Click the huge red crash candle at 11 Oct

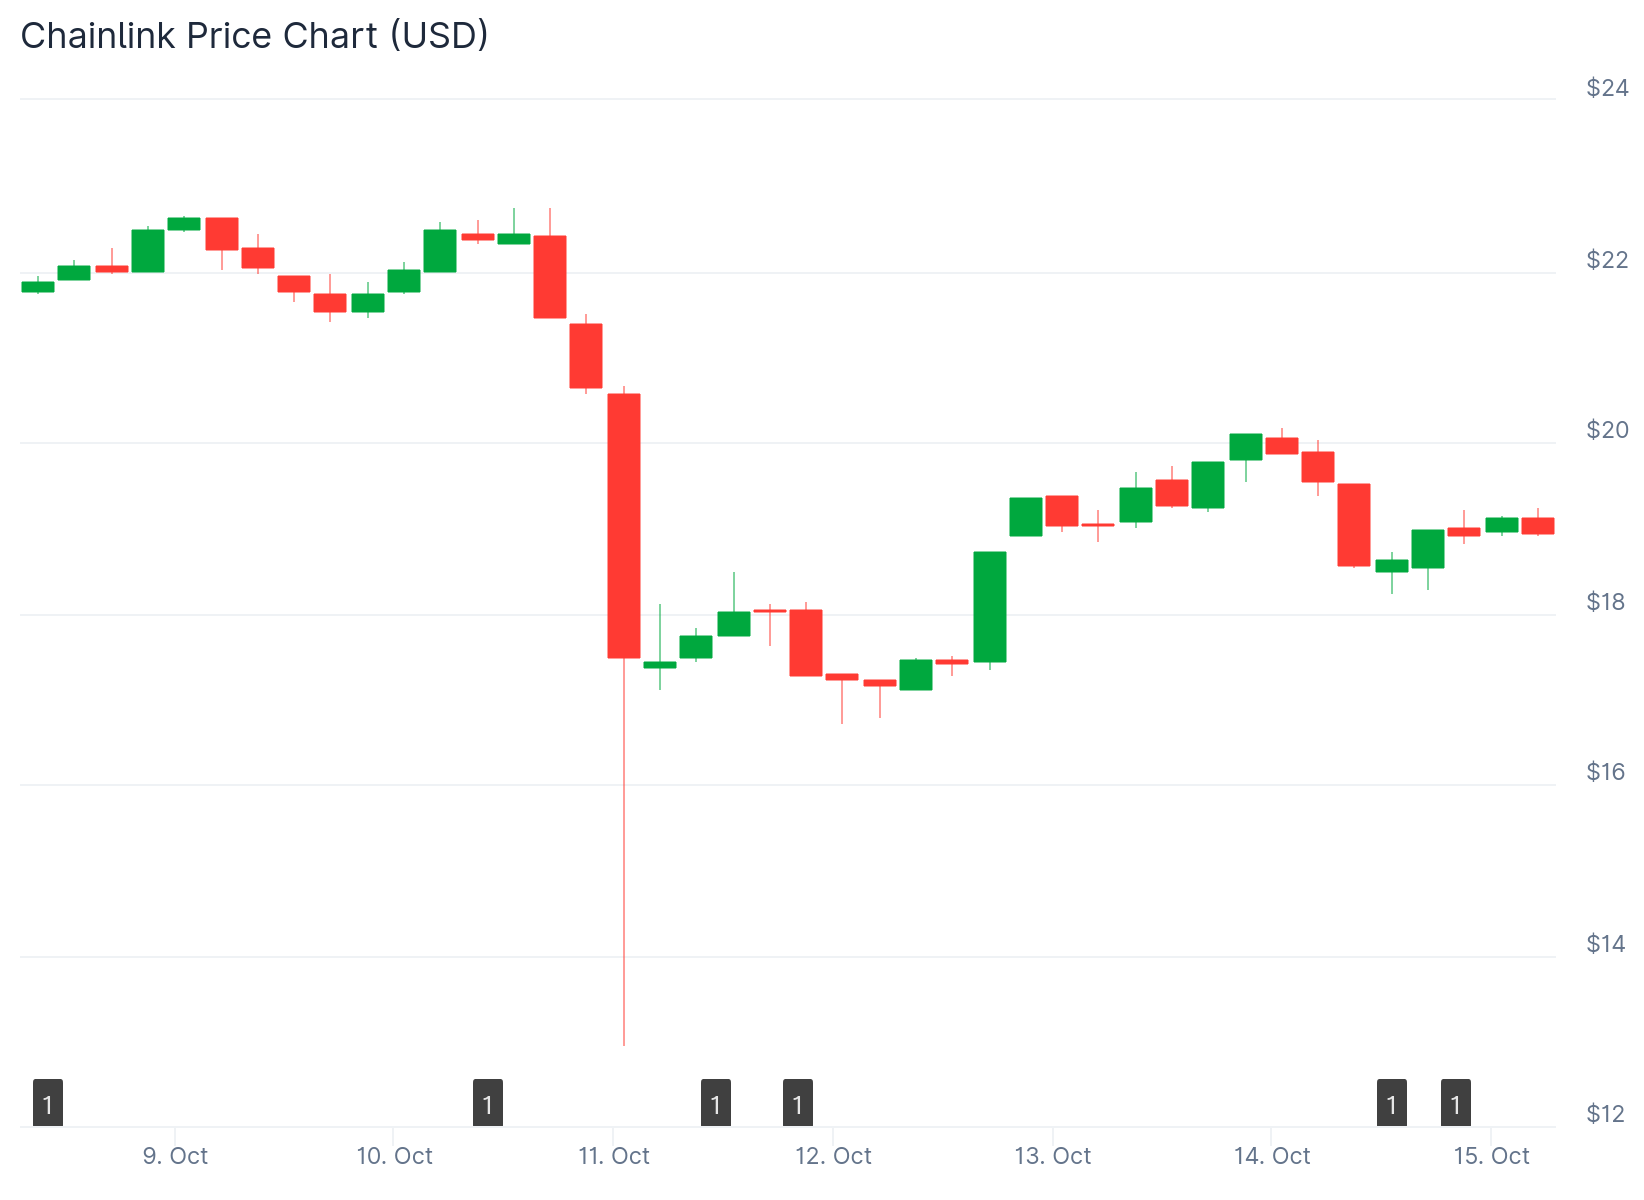point(624,526)
